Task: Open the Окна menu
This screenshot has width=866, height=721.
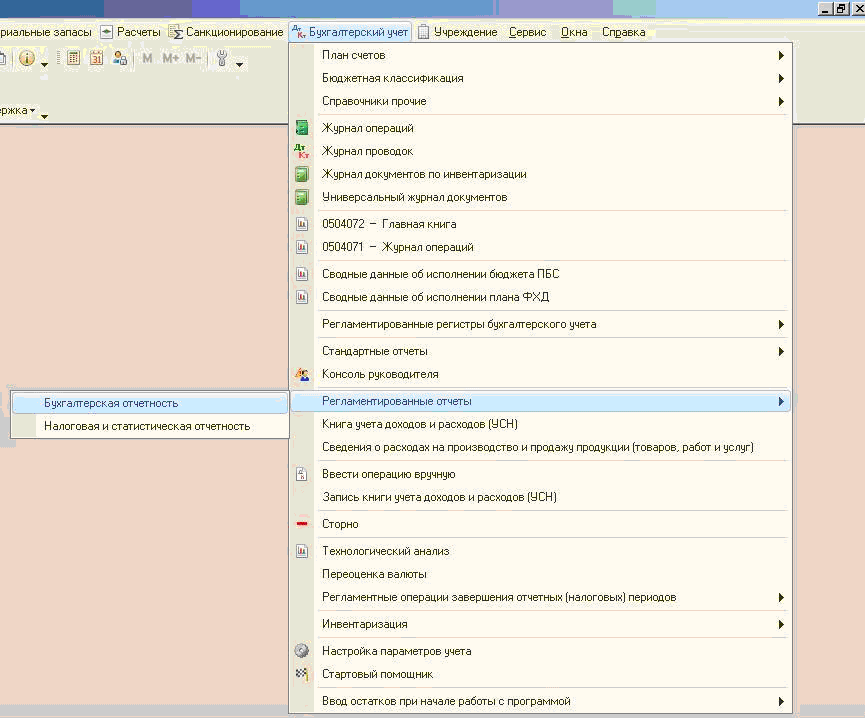Action: coord(574,32)
